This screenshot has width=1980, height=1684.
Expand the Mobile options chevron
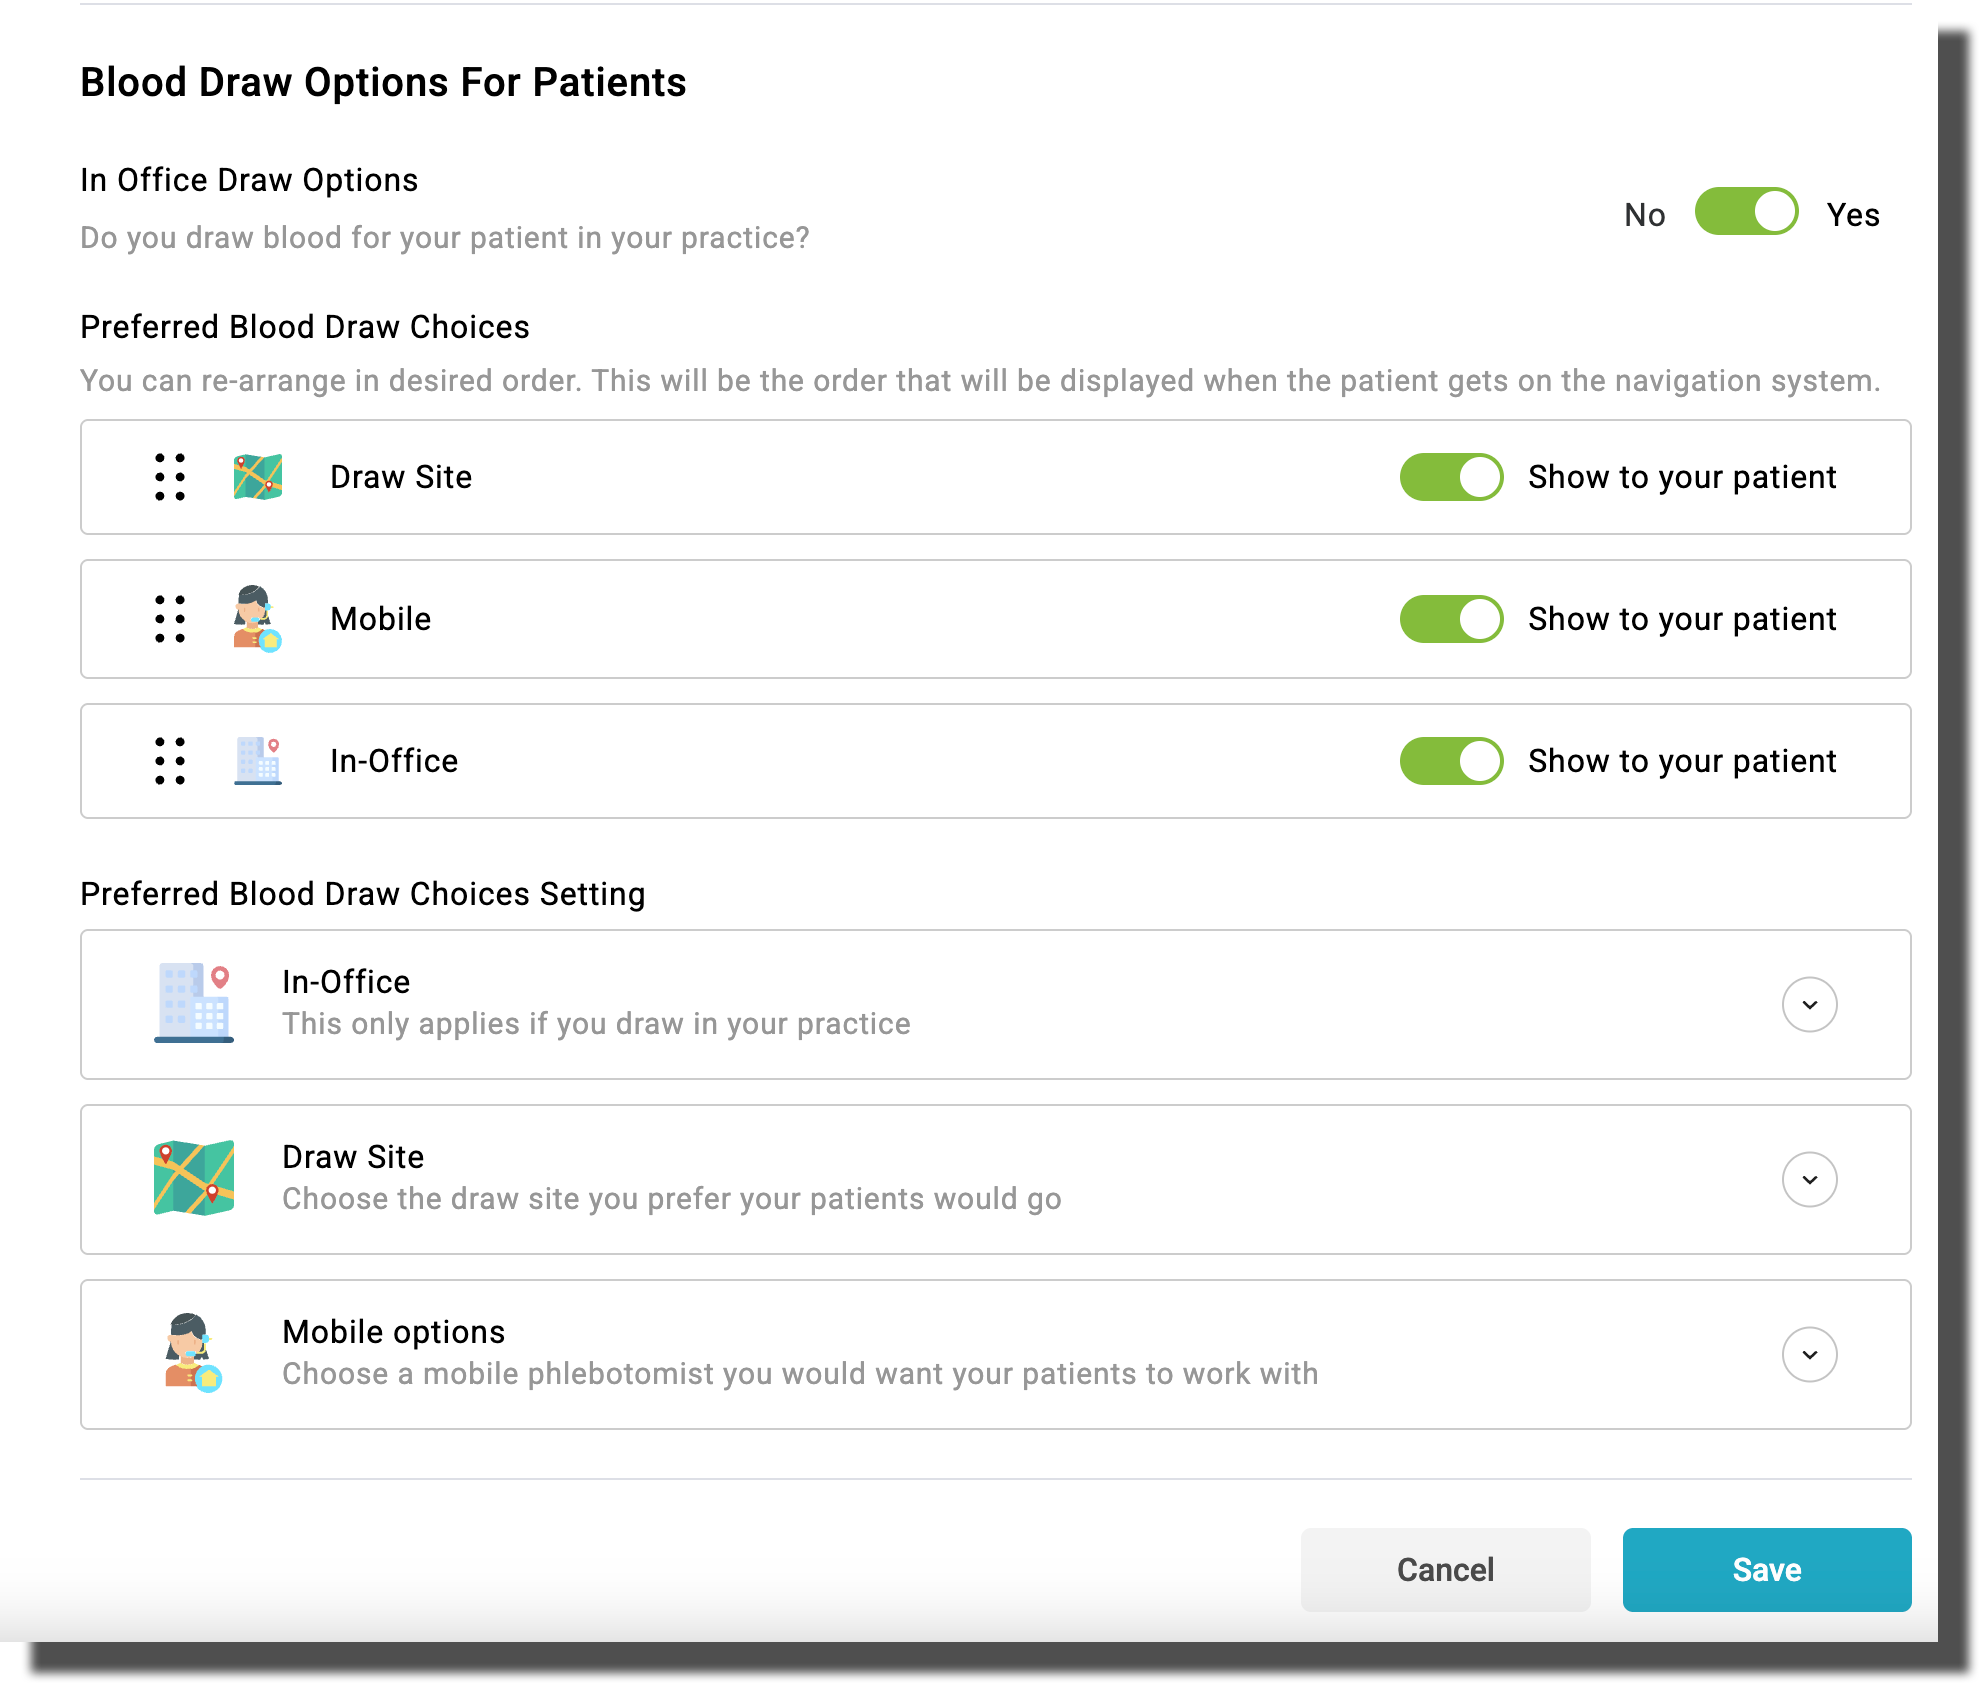(x=1809, y=1354)
